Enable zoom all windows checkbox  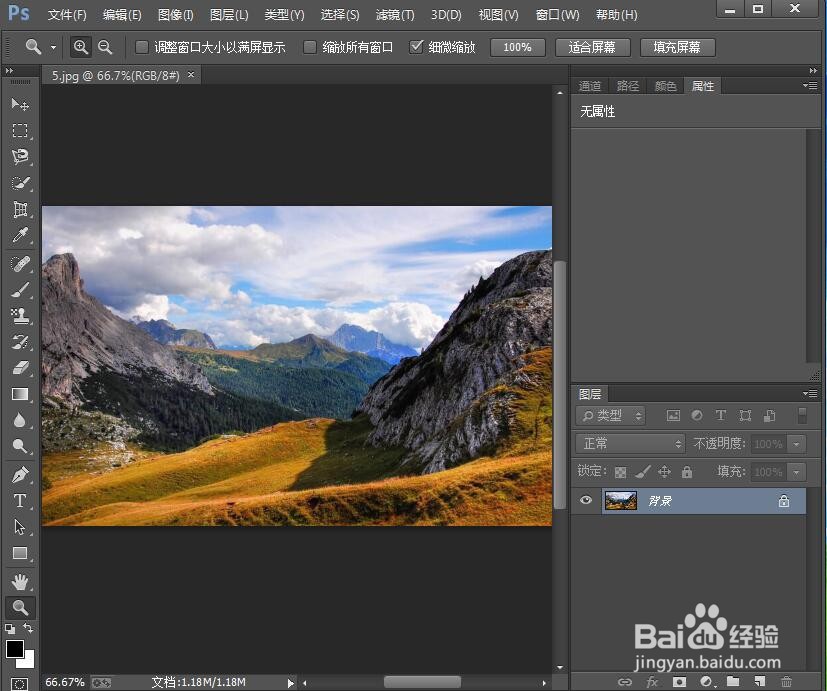click(x=310, y=47)
